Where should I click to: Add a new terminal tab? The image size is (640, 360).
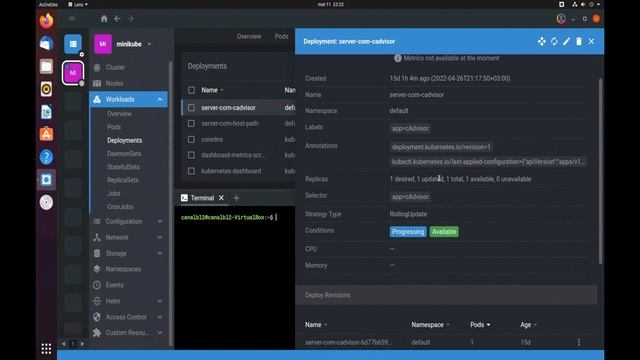236,198
